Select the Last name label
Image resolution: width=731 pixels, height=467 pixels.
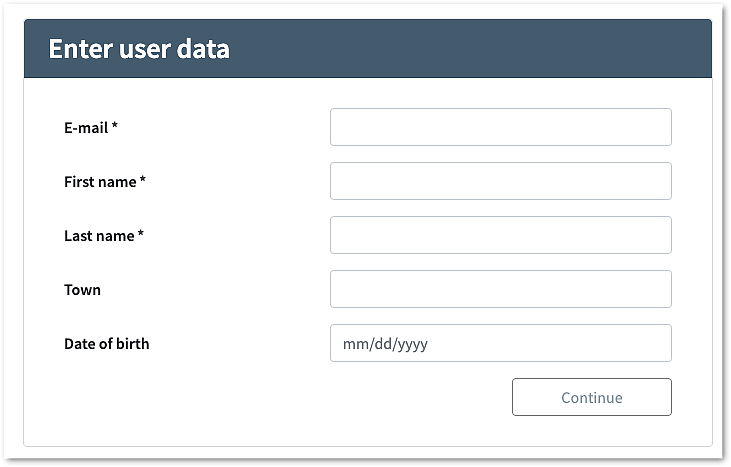pos(99,236)
